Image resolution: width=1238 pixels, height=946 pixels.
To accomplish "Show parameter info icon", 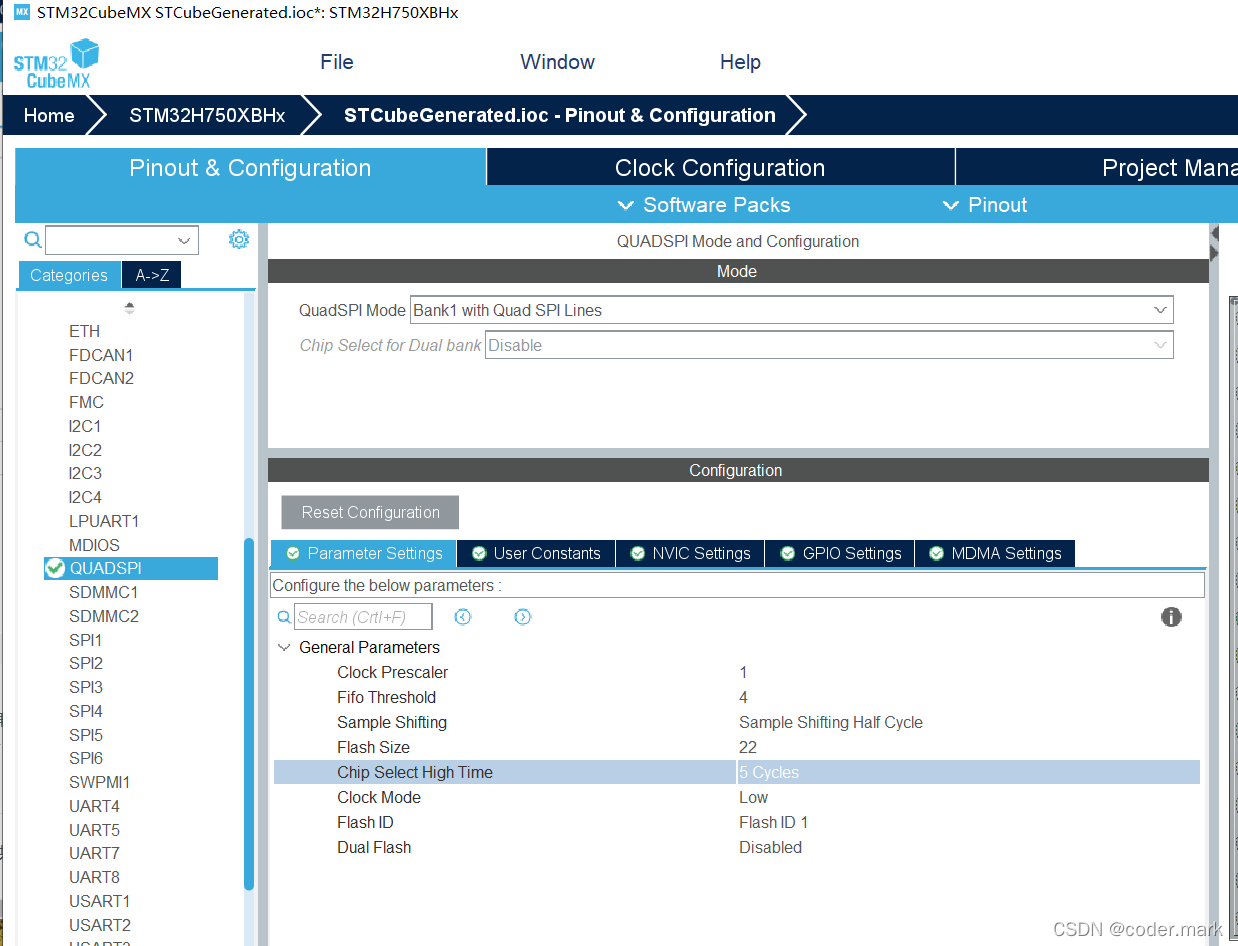I will click(1171, 617).
